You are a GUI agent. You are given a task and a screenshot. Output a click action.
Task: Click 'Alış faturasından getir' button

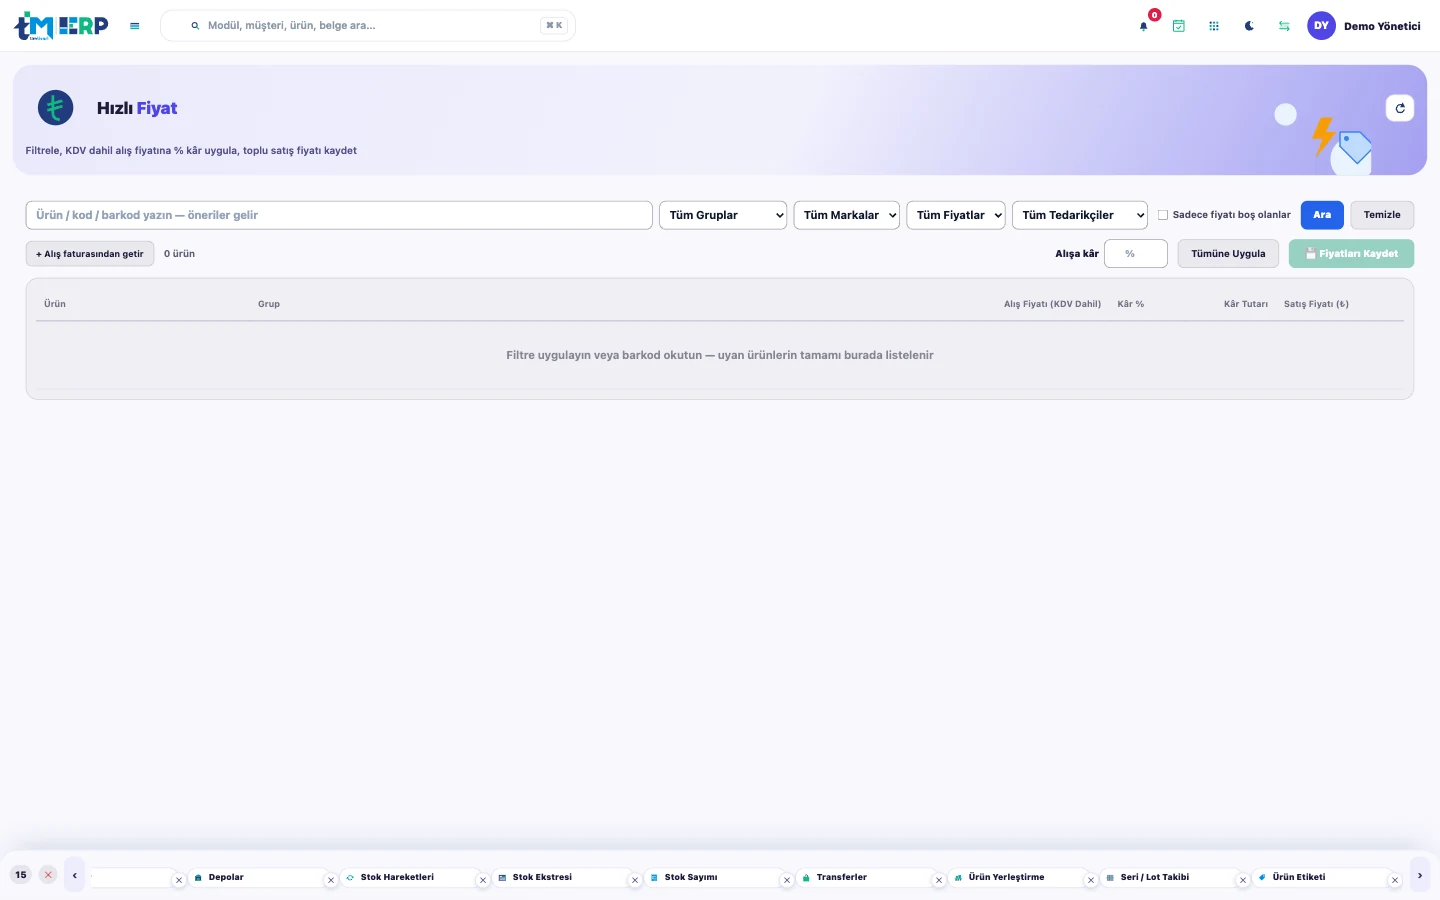click(x=90, y=254)
